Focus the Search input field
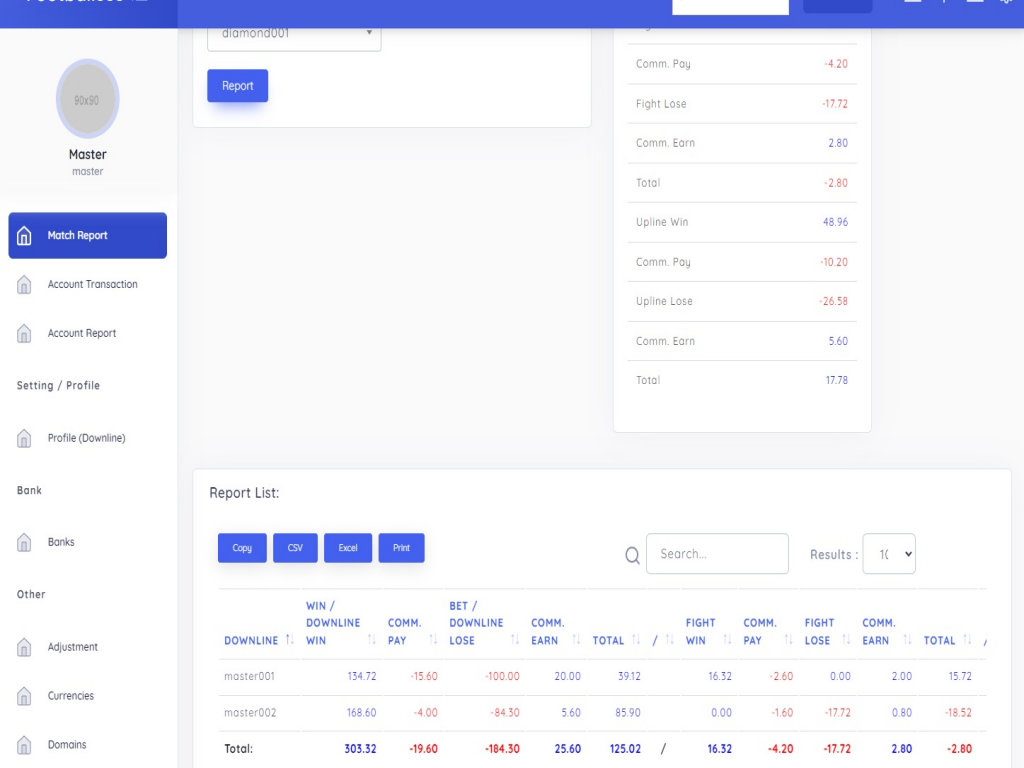The height and width of the screenshot is (768, 1024). pos(717,554)
